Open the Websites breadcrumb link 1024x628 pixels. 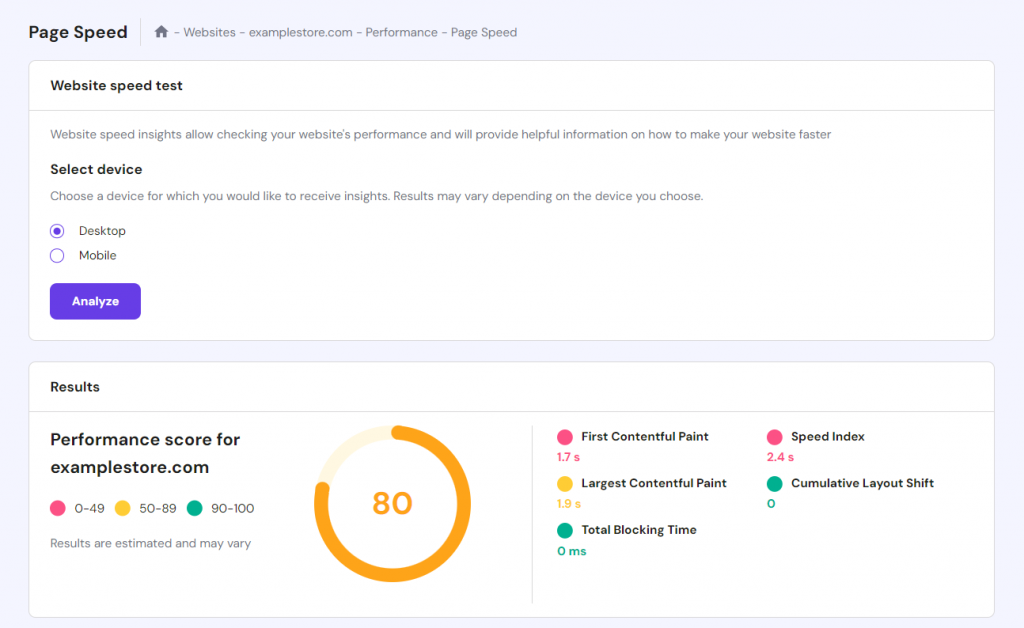pyautogui.click(x=209, y=32)
